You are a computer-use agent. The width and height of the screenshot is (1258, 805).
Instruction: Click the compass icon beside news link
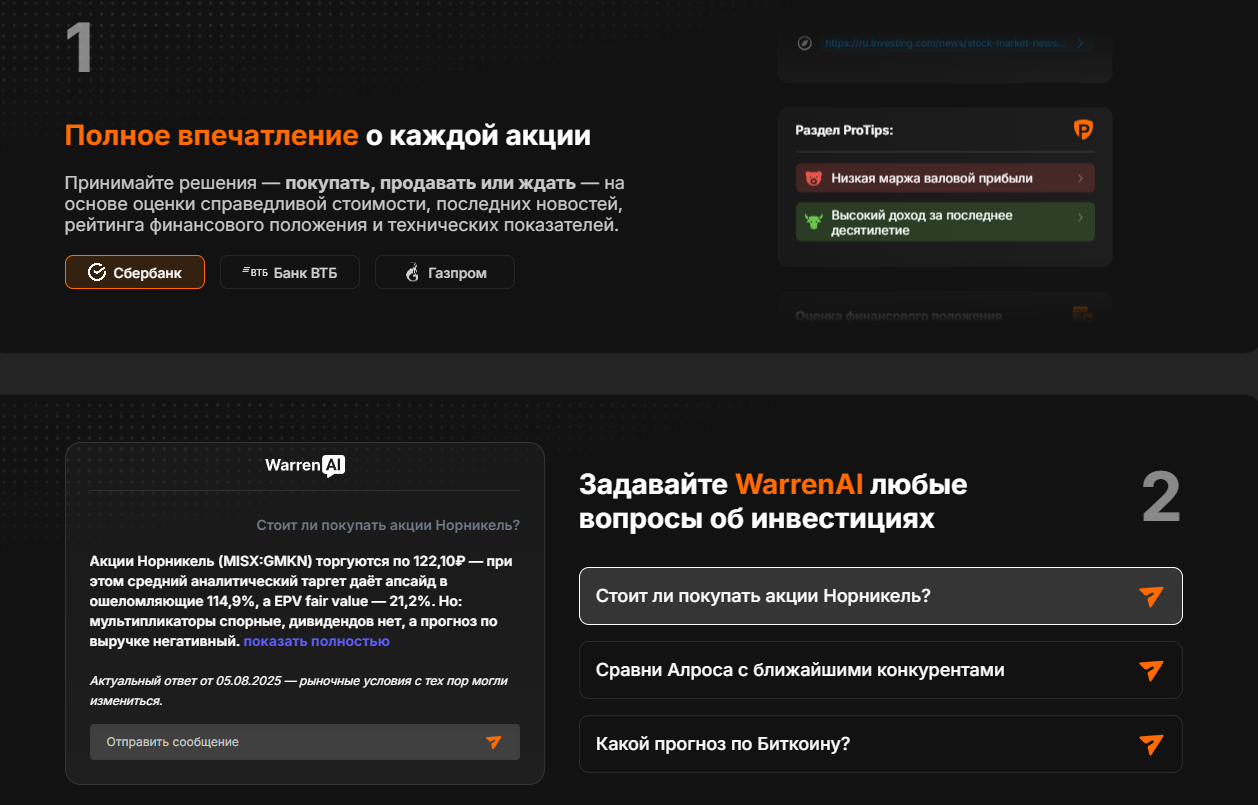805,44
